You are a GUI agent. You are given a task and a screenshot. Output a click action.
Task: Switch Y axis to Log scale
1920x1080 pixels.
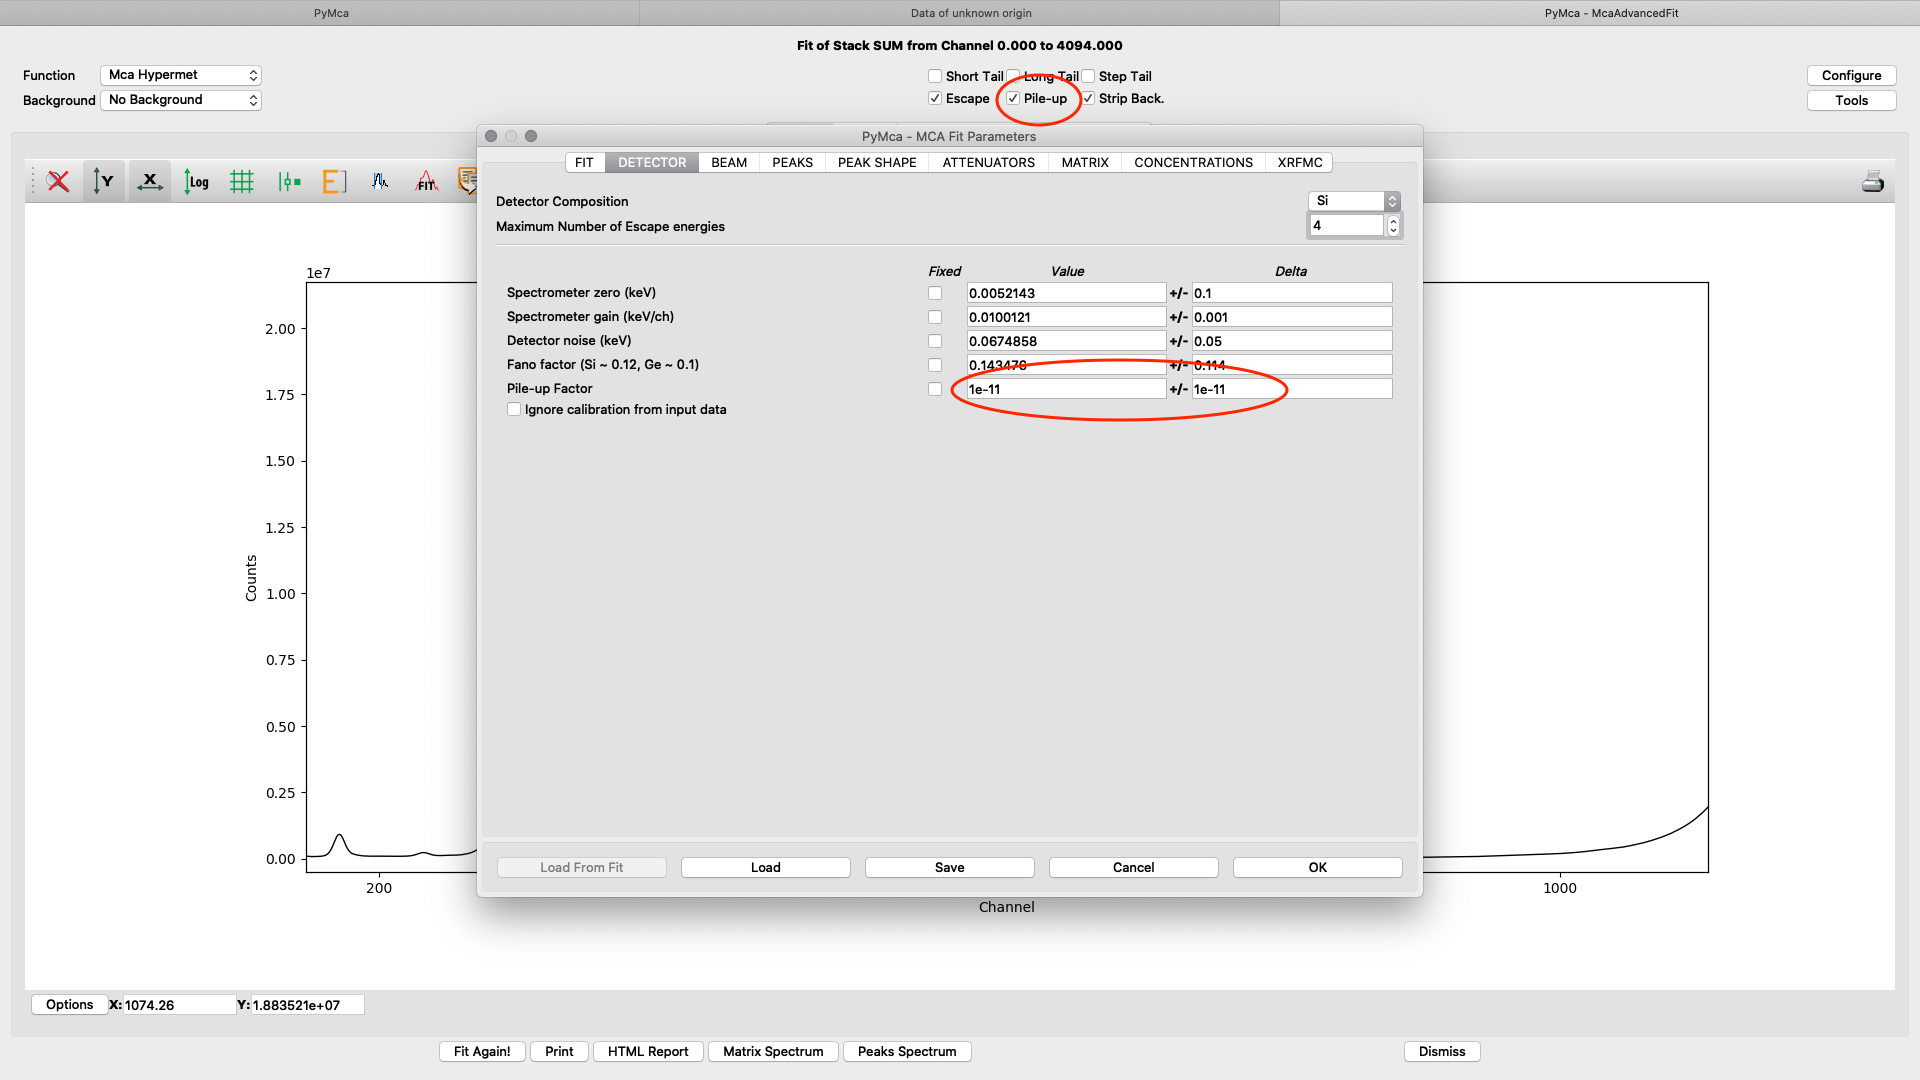(196, 181)
